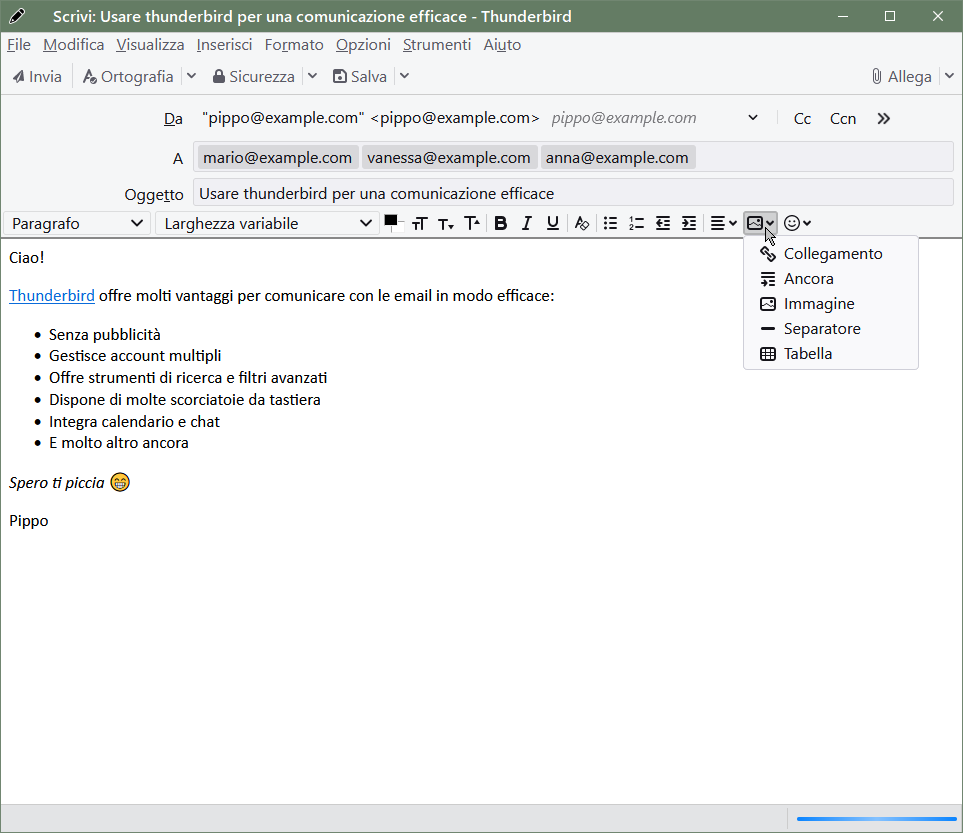Click the insert object toolbar button
Viewport: 963px width, 833px height.
(x=760, y=224)
